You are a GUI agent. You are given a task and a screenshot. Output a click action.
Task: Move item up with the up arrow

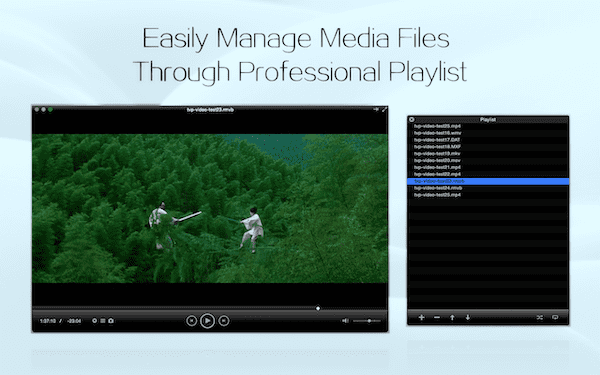point(452,317)
